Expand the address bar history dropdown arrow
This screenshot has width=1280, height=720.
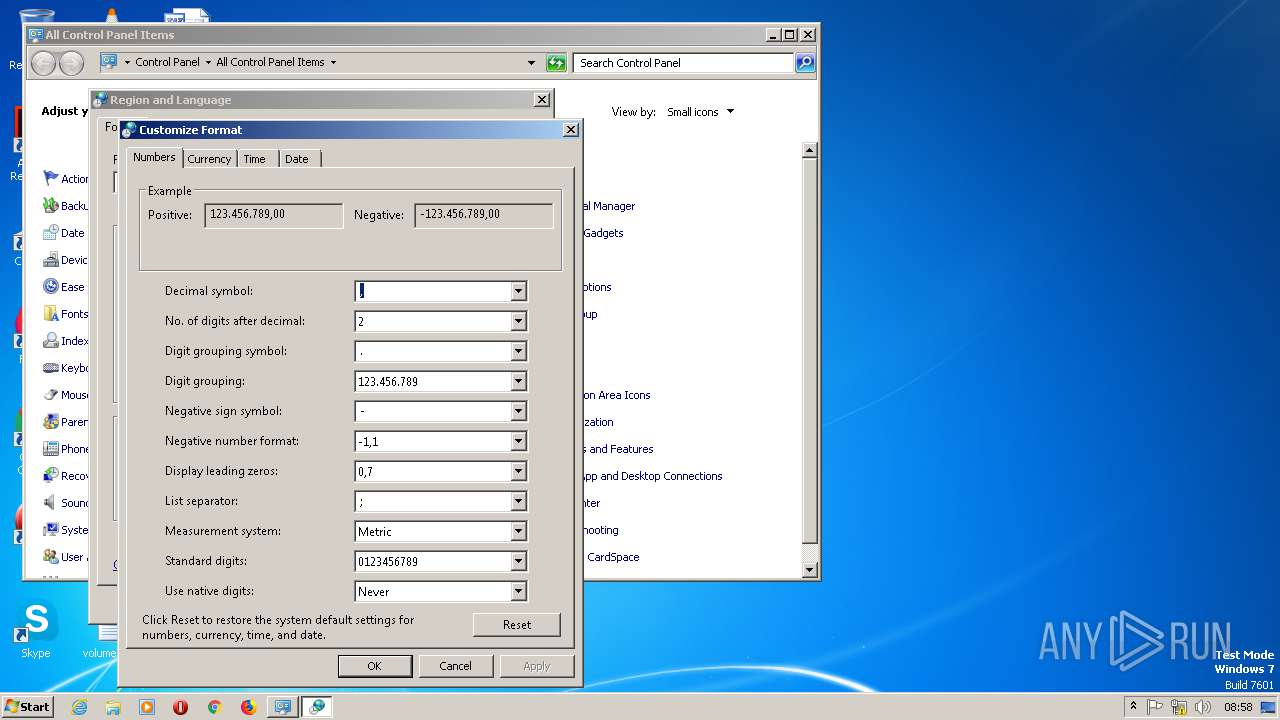pyautogui.click(x=531, y=63)
